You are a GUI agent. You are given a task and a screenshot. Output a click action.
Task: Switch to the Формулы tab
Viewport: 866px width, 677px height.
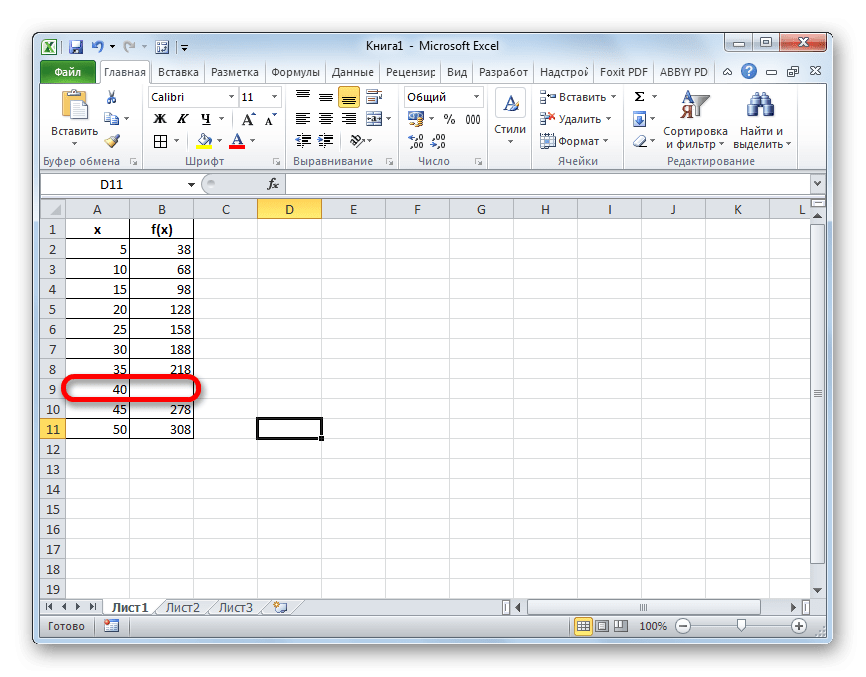point(295,72)
